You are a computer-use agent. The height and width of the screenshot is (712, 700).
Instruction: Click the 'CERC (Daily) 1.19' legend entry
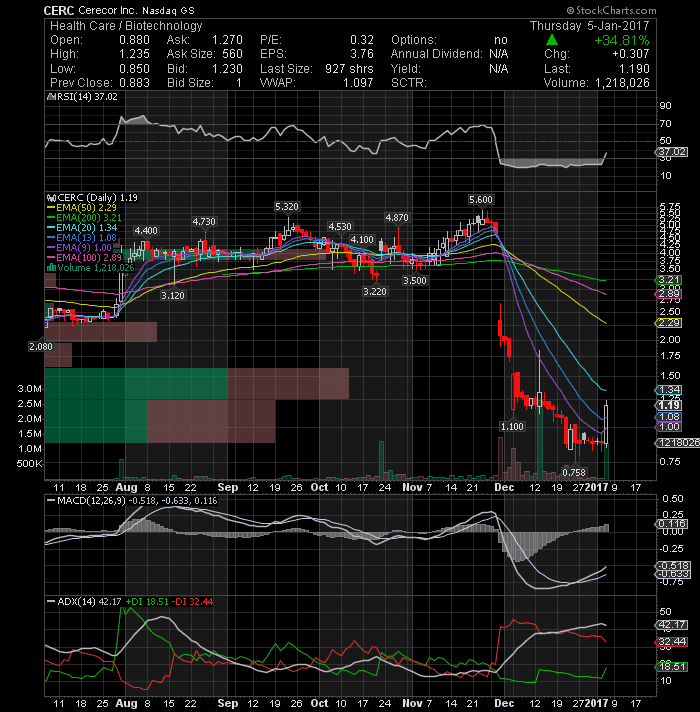(x=98, y=198)
